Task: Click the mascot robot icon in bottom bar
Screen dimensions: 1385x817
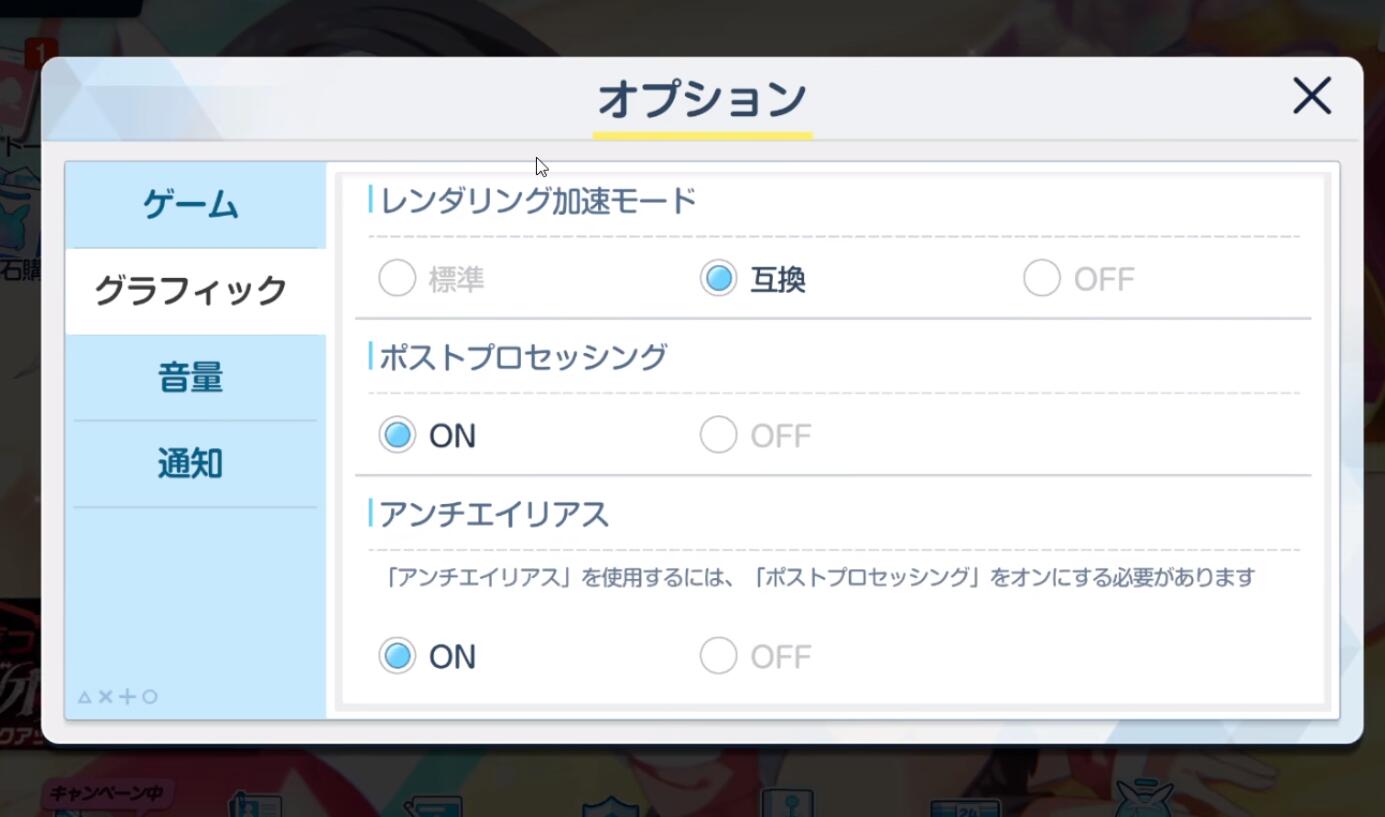Action: pos(1144,798)
